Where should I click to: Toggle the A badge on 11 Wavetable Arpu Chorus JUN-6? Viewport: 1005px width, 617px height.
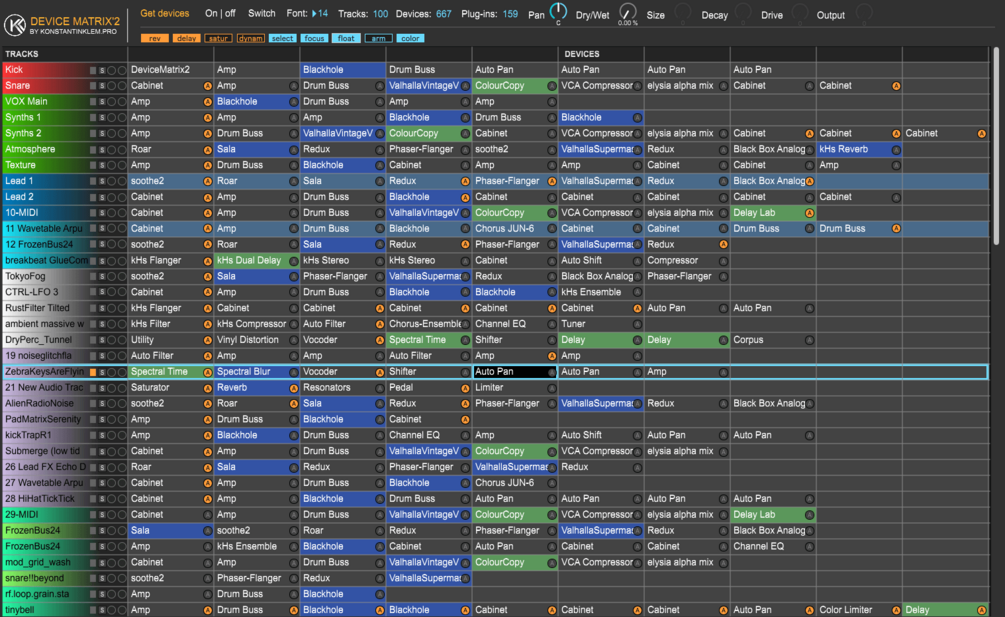tap(551, 229)
